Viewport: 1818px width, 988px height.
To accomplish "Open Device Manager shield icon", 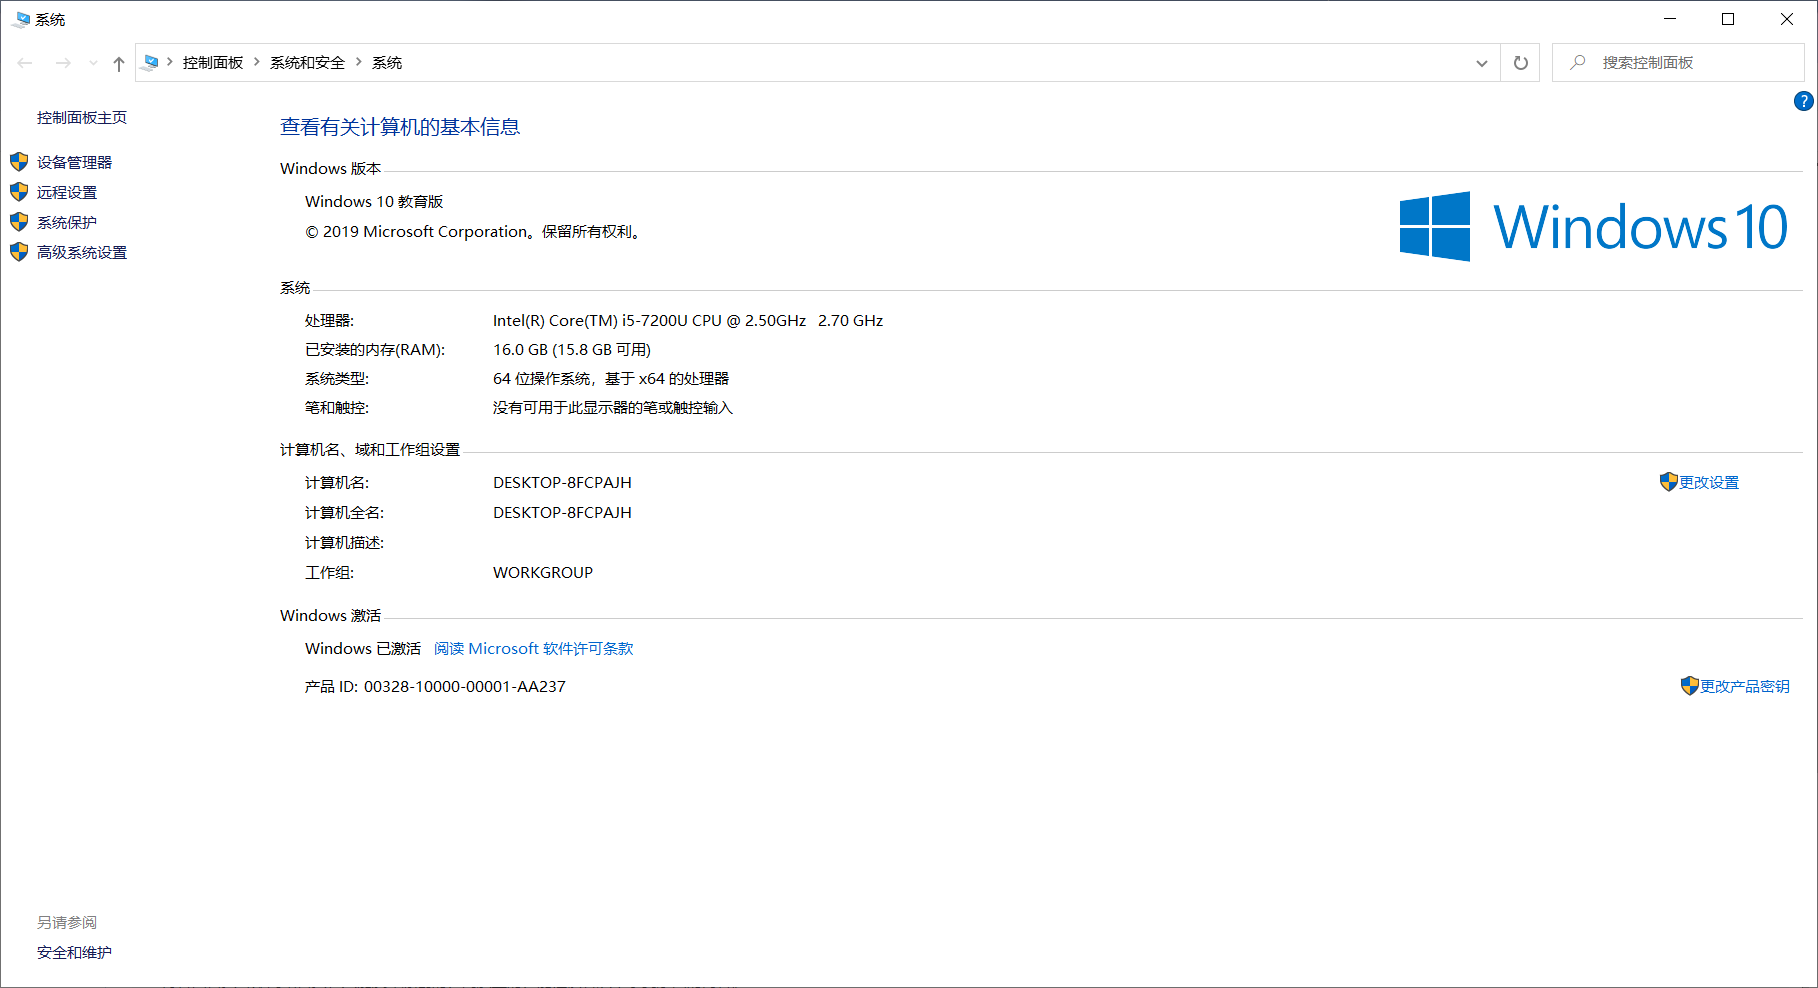I will coord(19,162).
